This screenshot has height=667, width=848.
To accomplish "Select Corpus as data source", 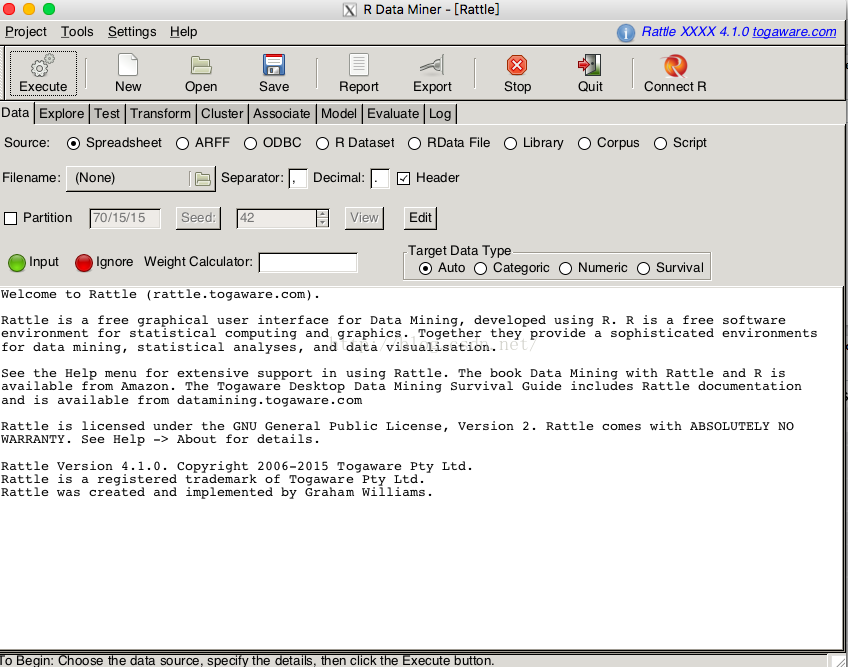I will pyautogui.click(x=584, y=143).
